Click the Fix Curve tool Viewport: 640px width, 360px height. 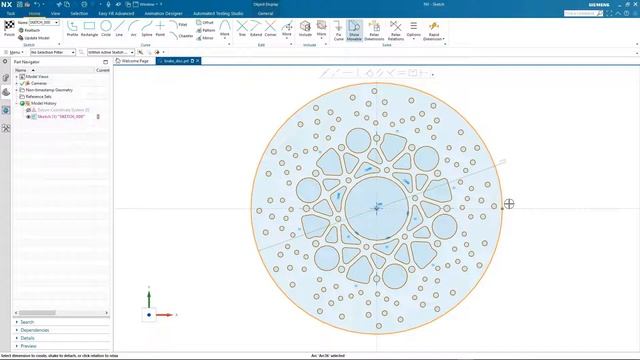tap(338, 30)
